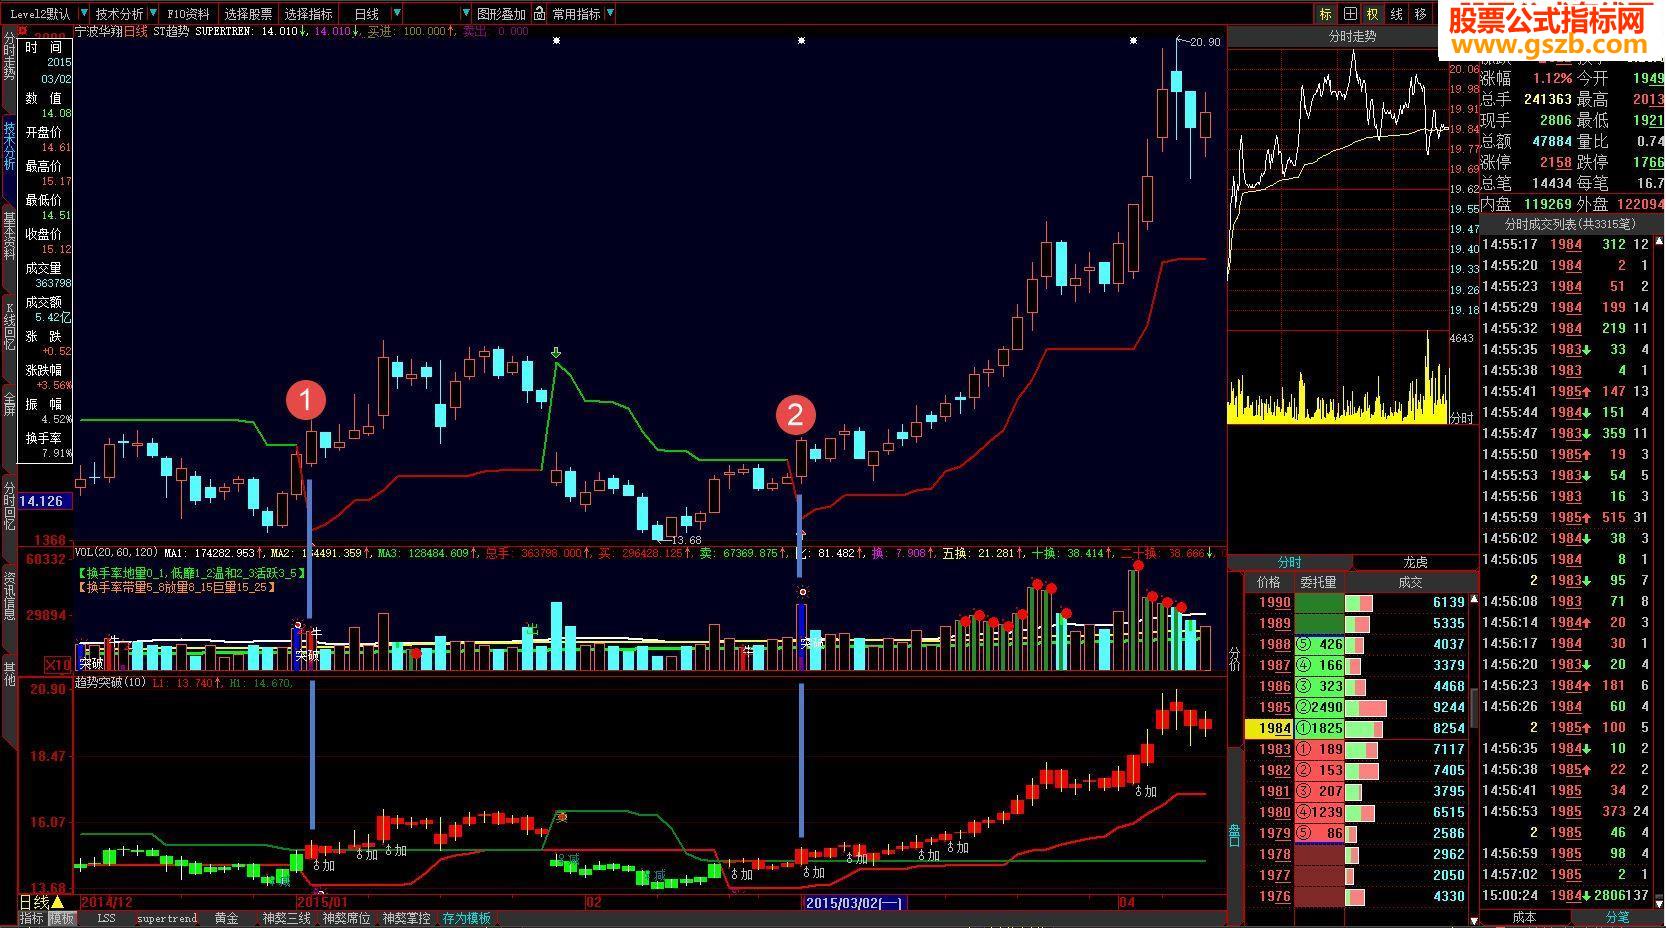The image size is (1666, 928).
Task: Open the 日线 period dropdown arrow
Action: [397, 14]
